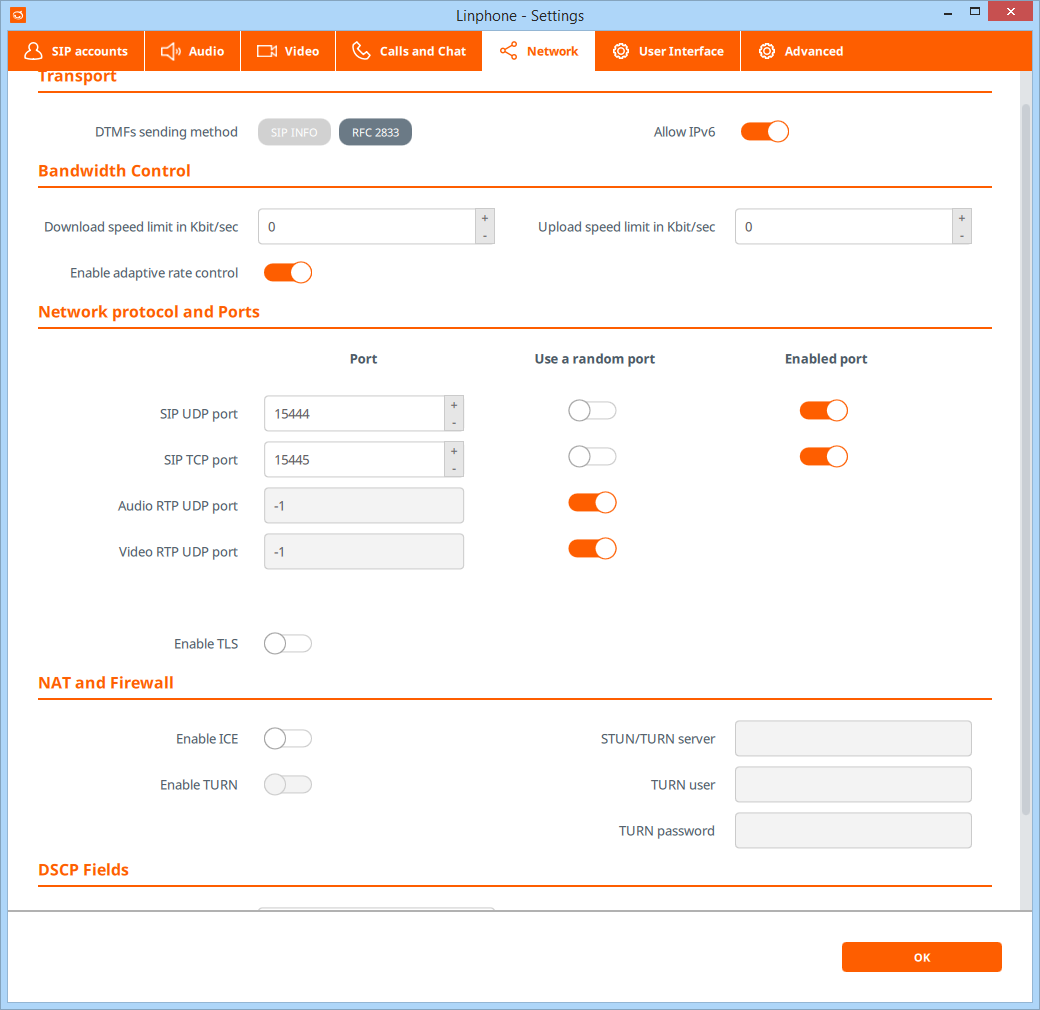Turn off adaptive rate control
The image size is (1040, 1010).
[x=288, y=273]
